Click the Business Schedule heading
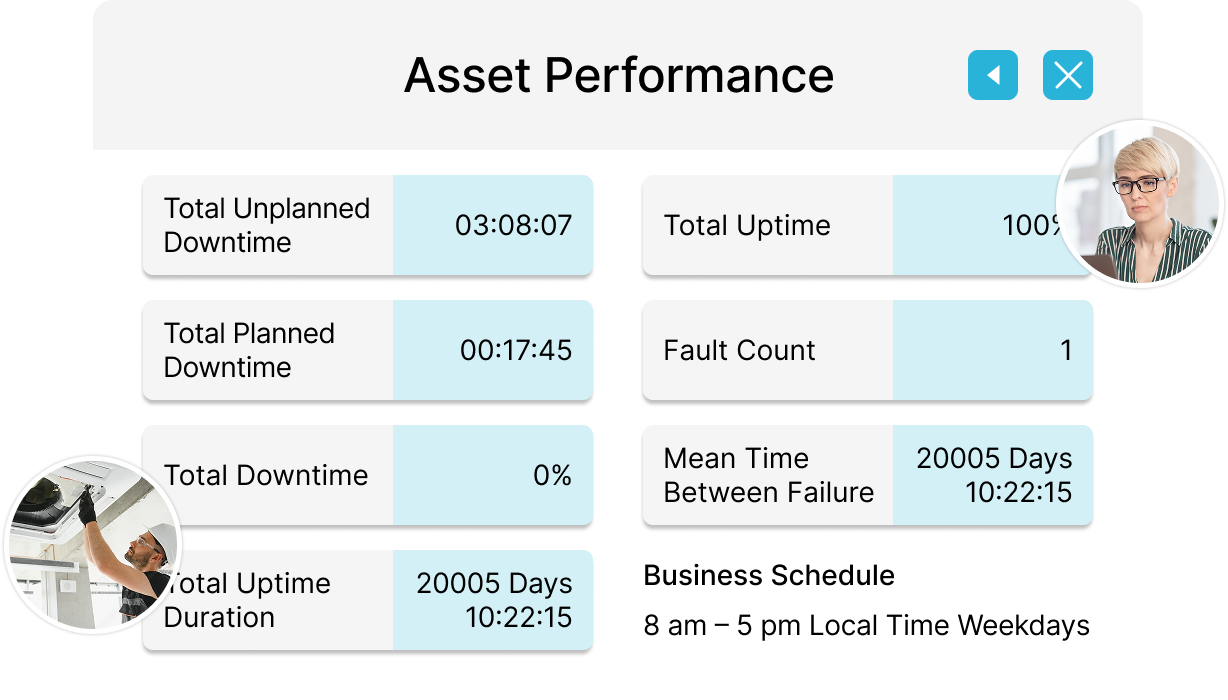Viewport: 1228px width, 700px height. [x=768, y=575]
